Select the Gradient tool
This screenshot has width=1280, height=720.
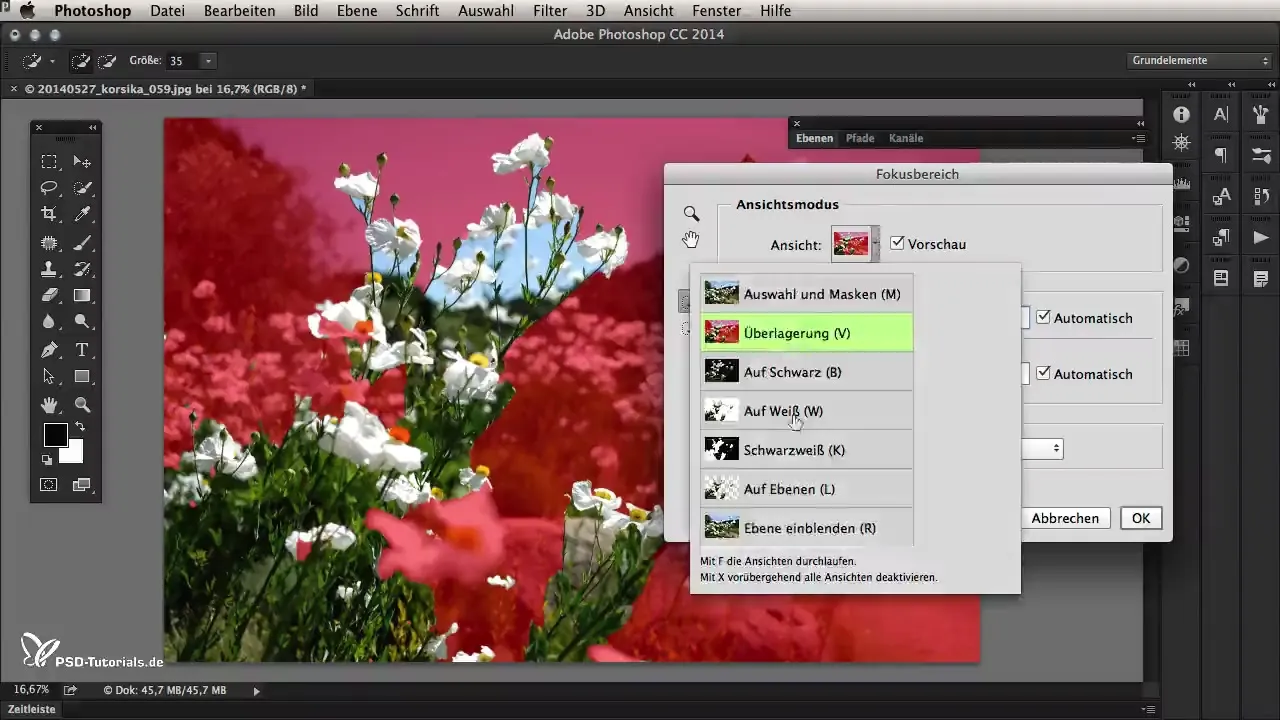pyautogui.click(x=82, y=296)
